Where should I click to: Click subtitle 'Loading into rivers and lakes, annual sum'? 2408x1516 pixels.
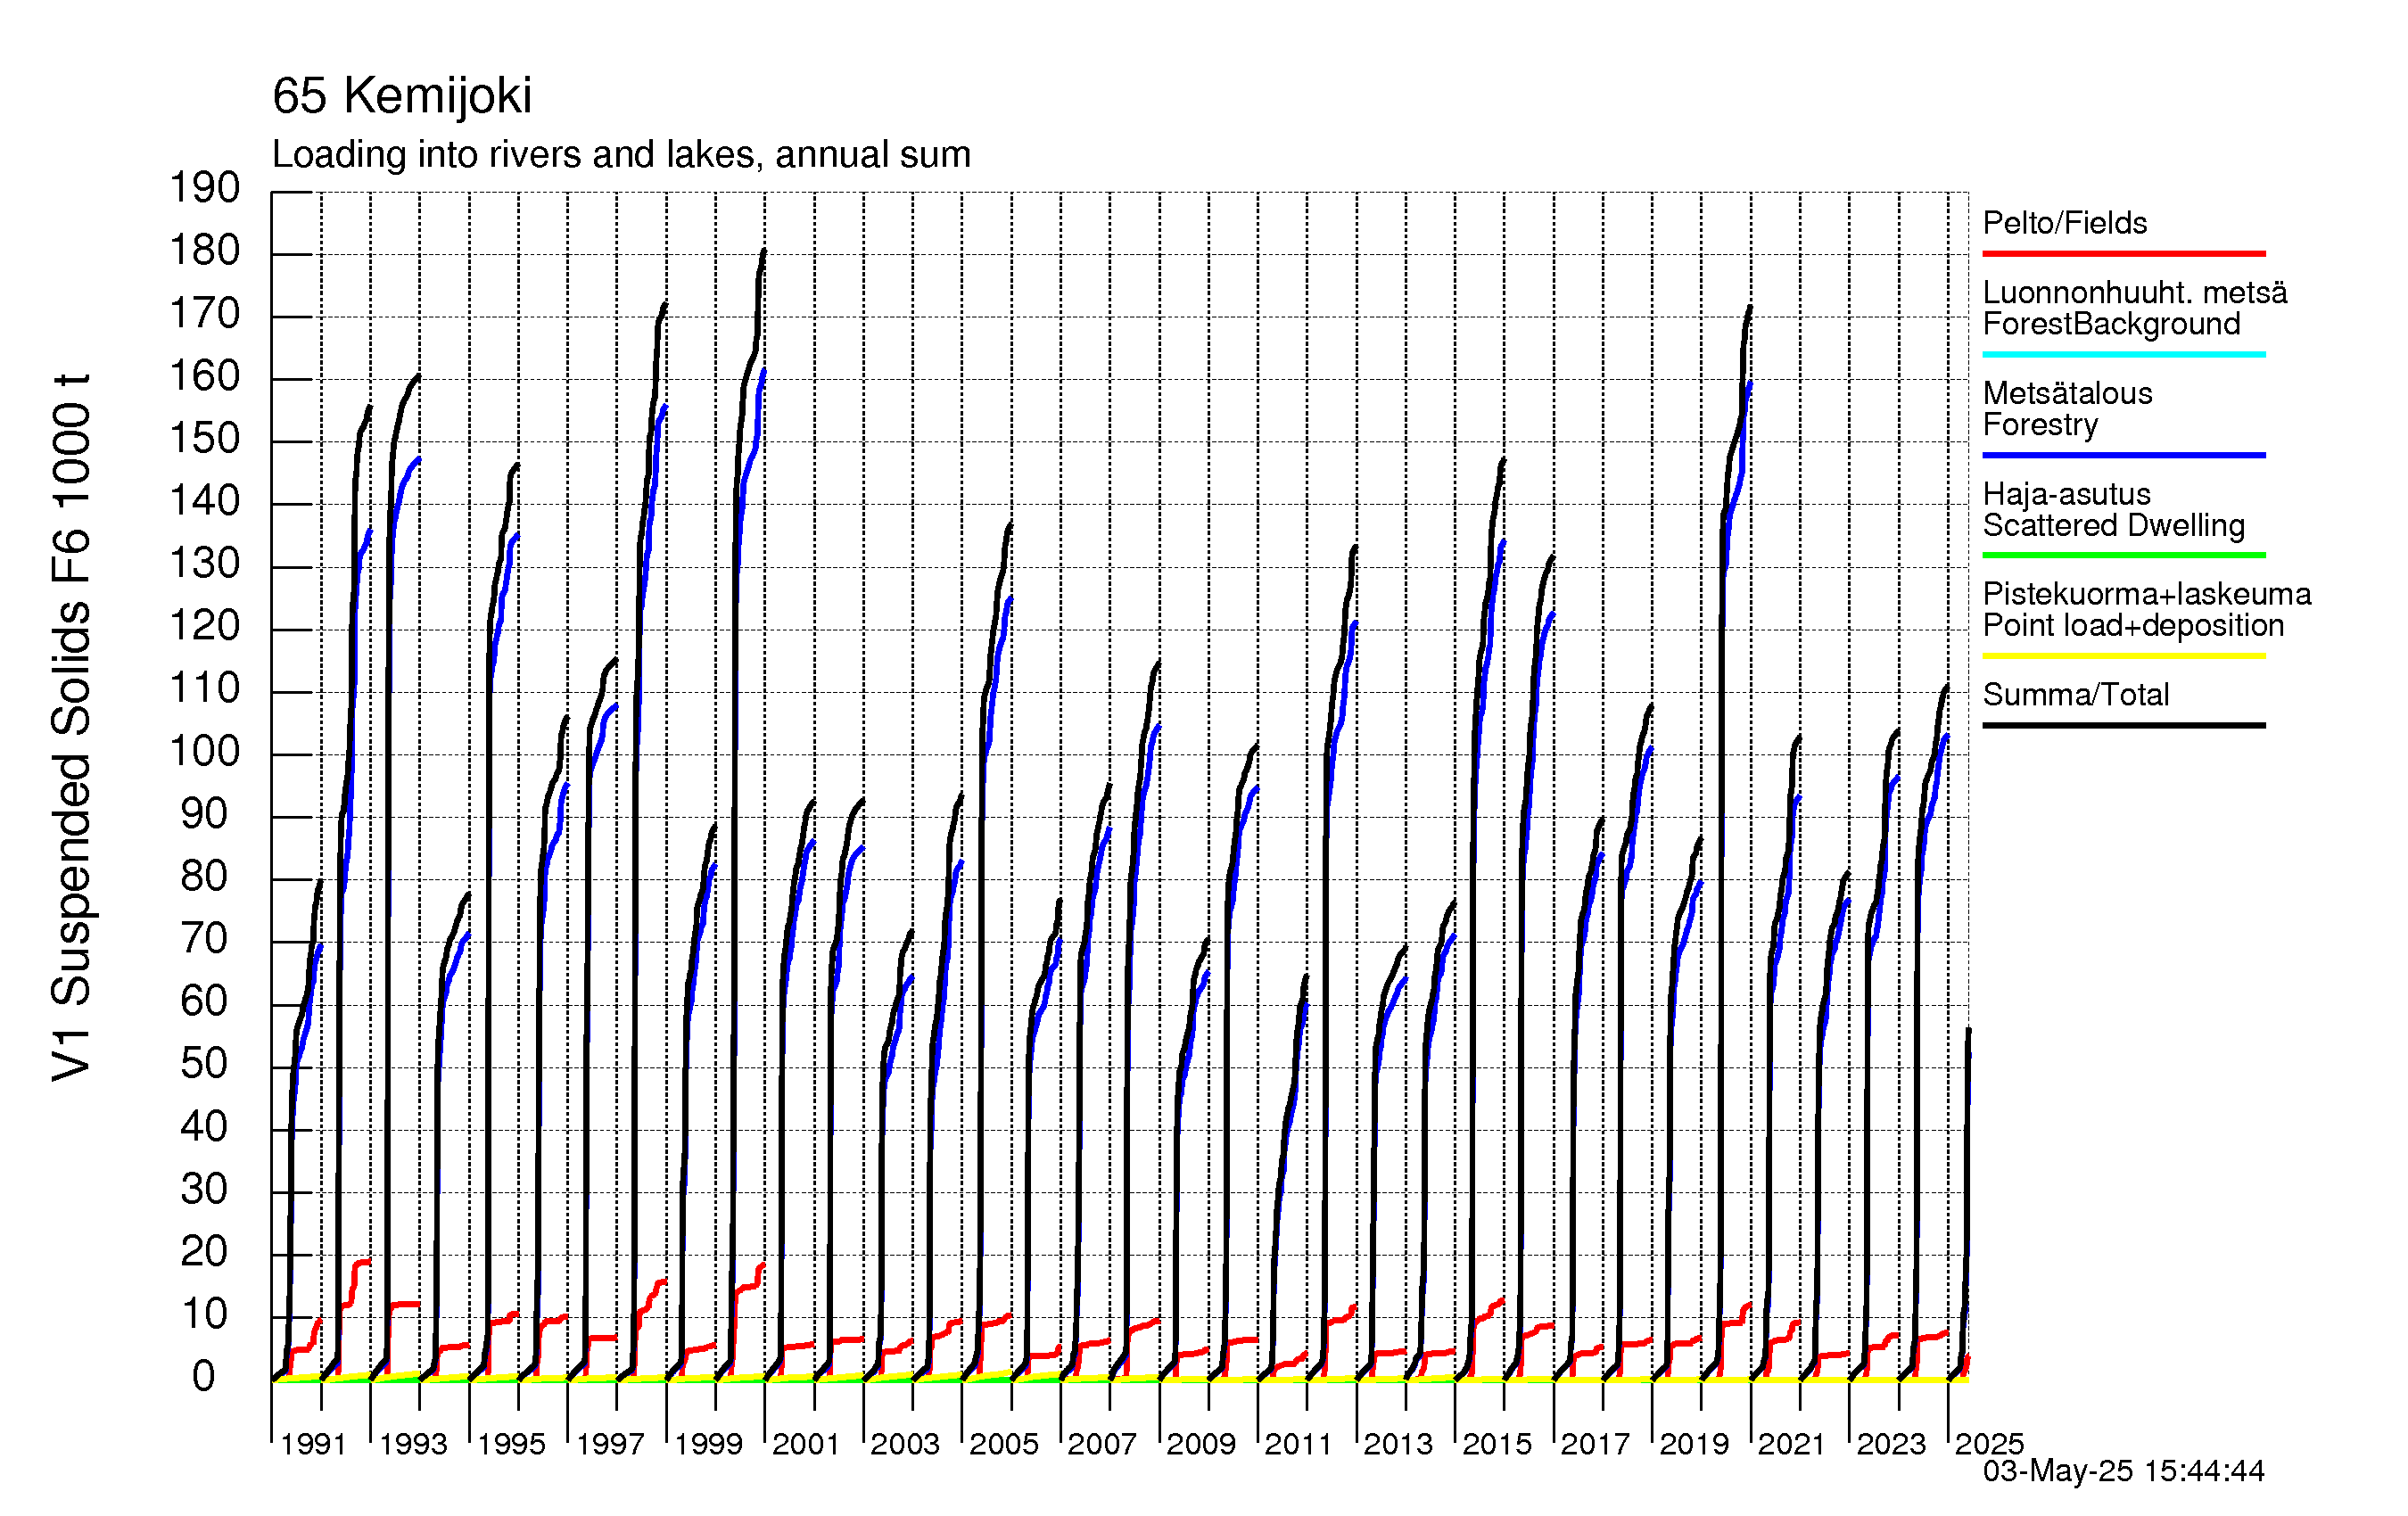pos(621,155)
